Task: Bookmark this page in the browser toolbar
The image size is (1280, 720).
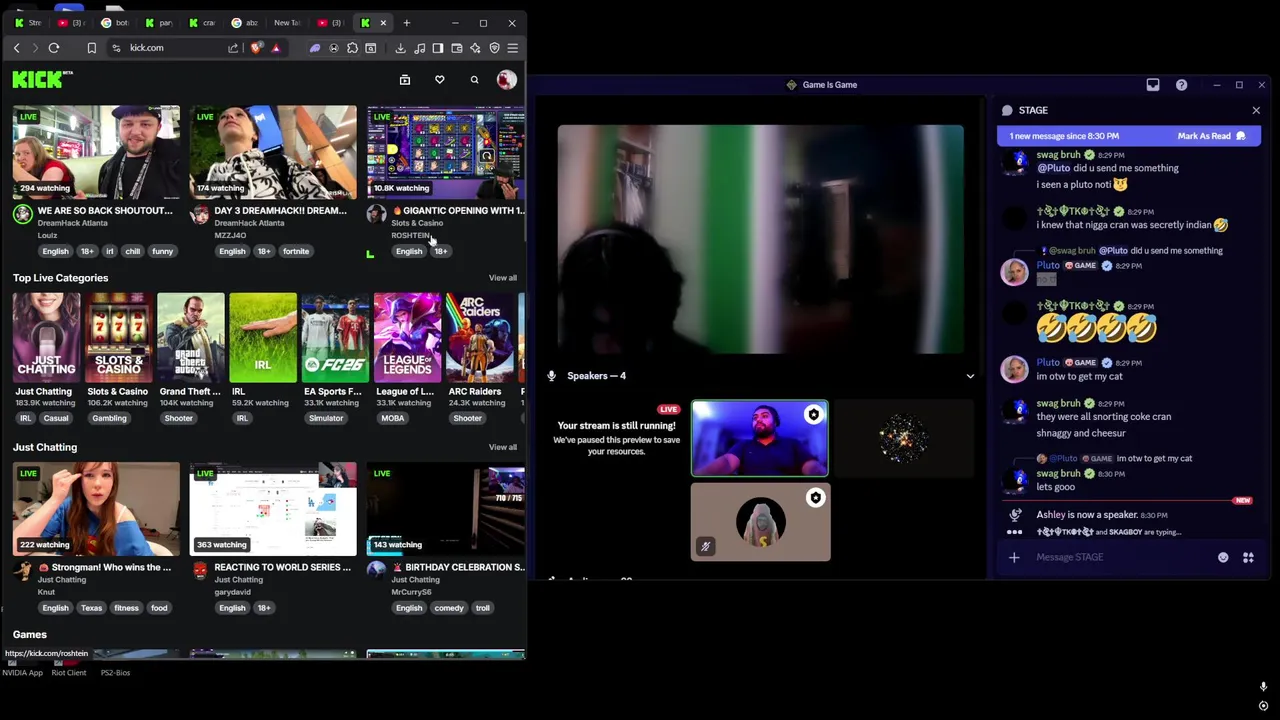Action: pyautogui.click(x=91, y=48)
